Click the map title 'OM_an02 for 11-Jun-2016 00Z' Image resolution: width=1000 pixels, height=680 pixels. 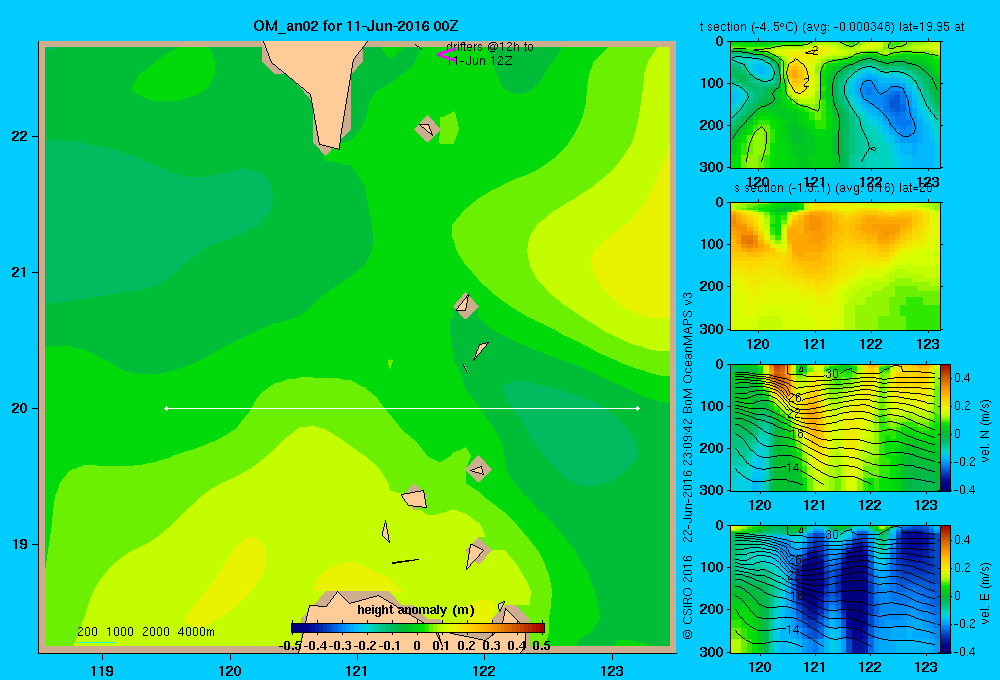(355, 26)
